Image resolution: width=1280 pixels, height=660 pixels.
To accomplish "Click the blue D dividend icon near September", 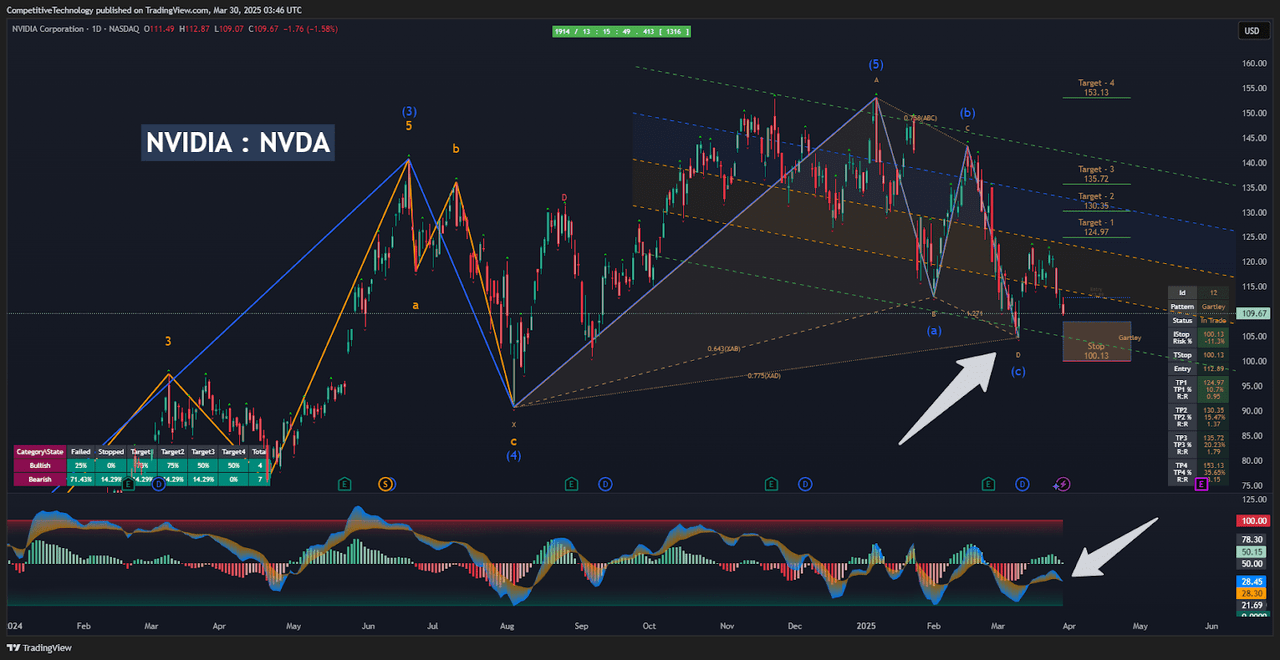I will coord(604,484).
